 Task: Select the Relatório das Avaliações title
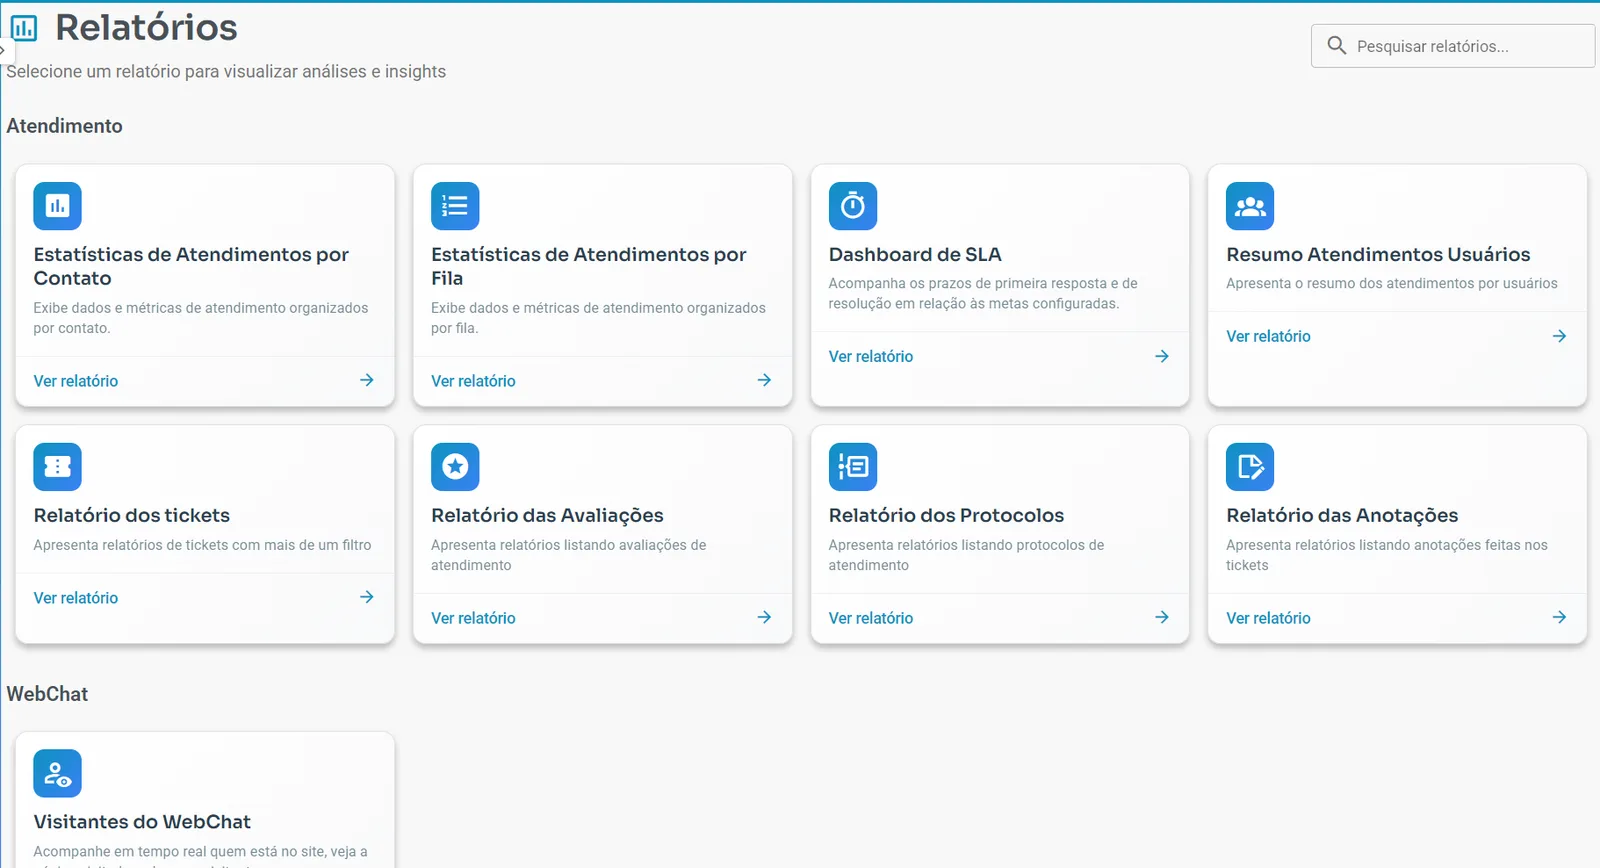(x=547, y=515)
